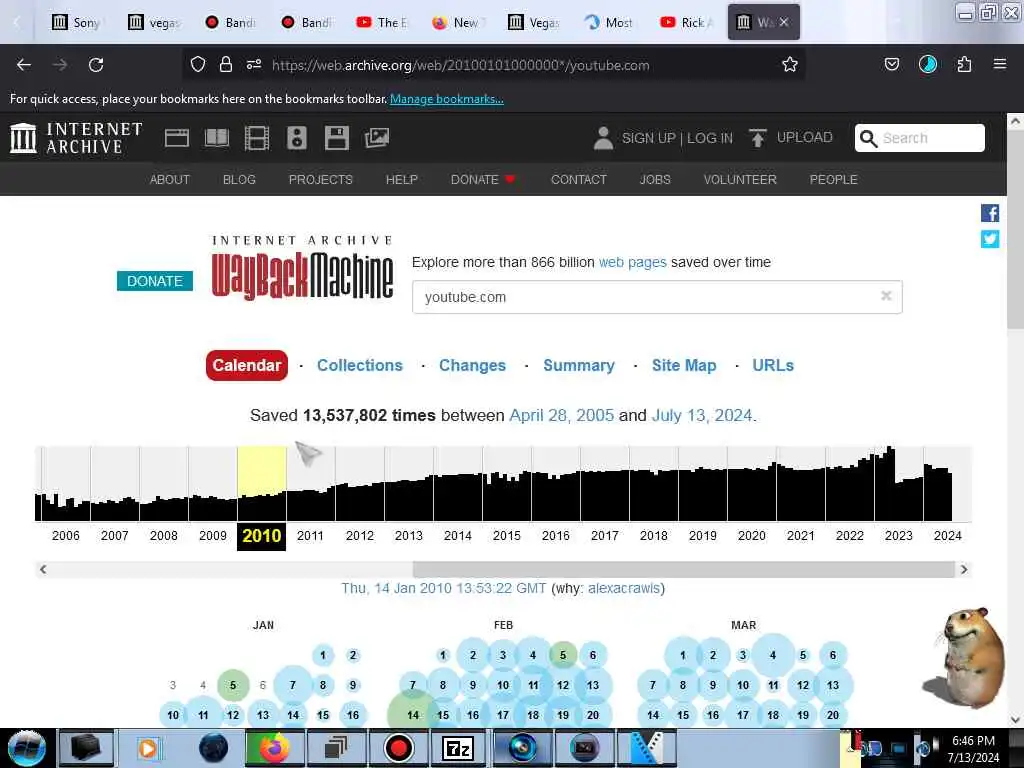This screenshot has height=768, width=1024.
Task: Select year 2006 on the timeline
Action: pyautogui.click(x=65, y=536)
